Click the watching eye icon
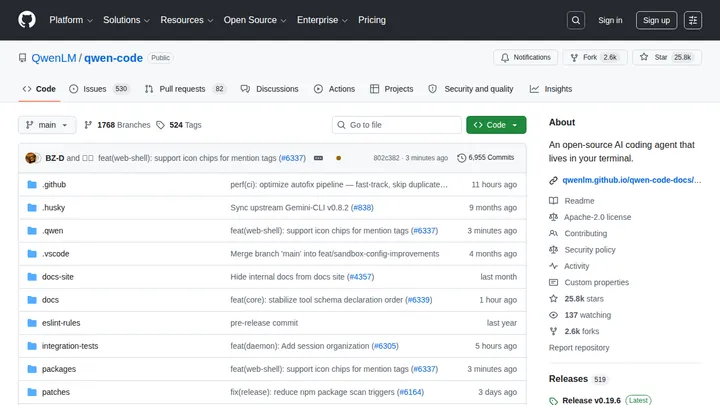720x405 pixels. (x=553, y=315)
